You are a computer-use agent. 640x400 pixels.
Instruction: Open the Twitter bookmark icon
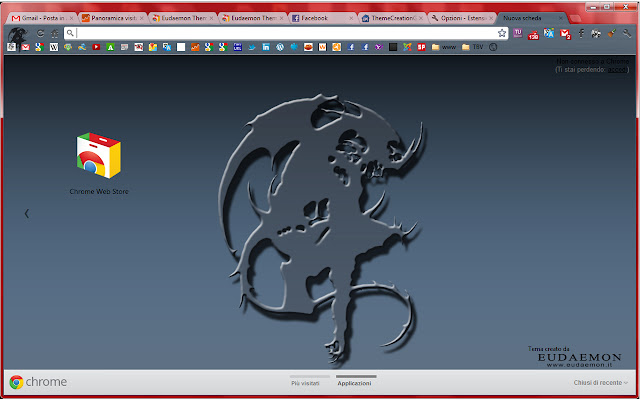252,47
